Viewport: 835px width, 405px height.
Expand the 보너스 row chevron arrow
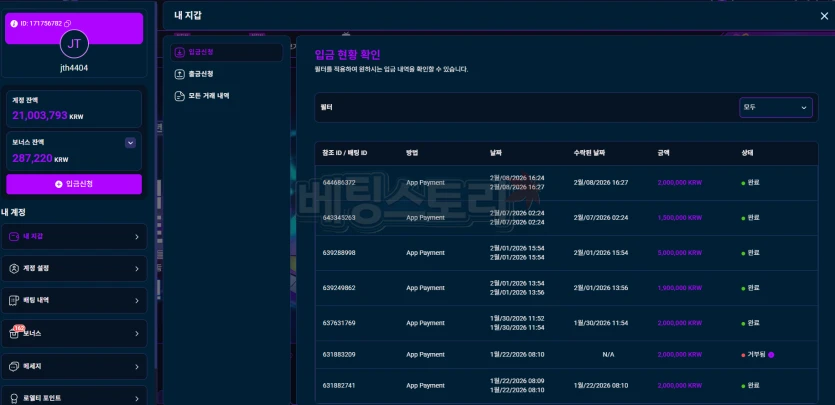tap(137, 334)
